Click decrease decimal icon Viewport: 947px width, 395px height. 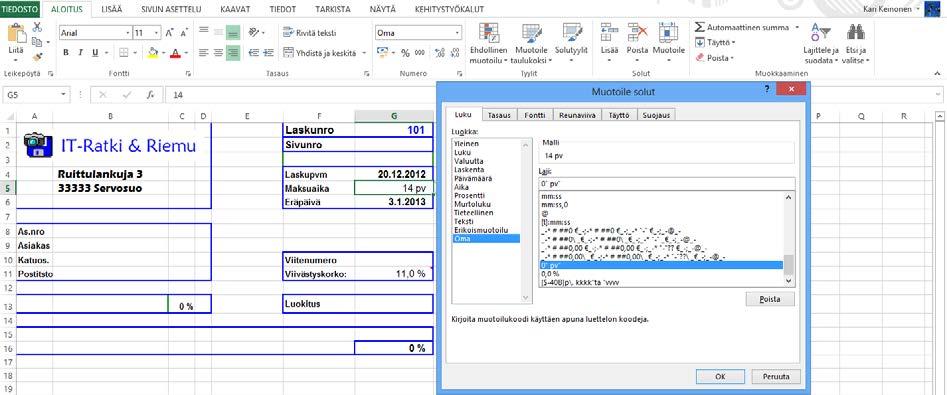tap(454, 53)
